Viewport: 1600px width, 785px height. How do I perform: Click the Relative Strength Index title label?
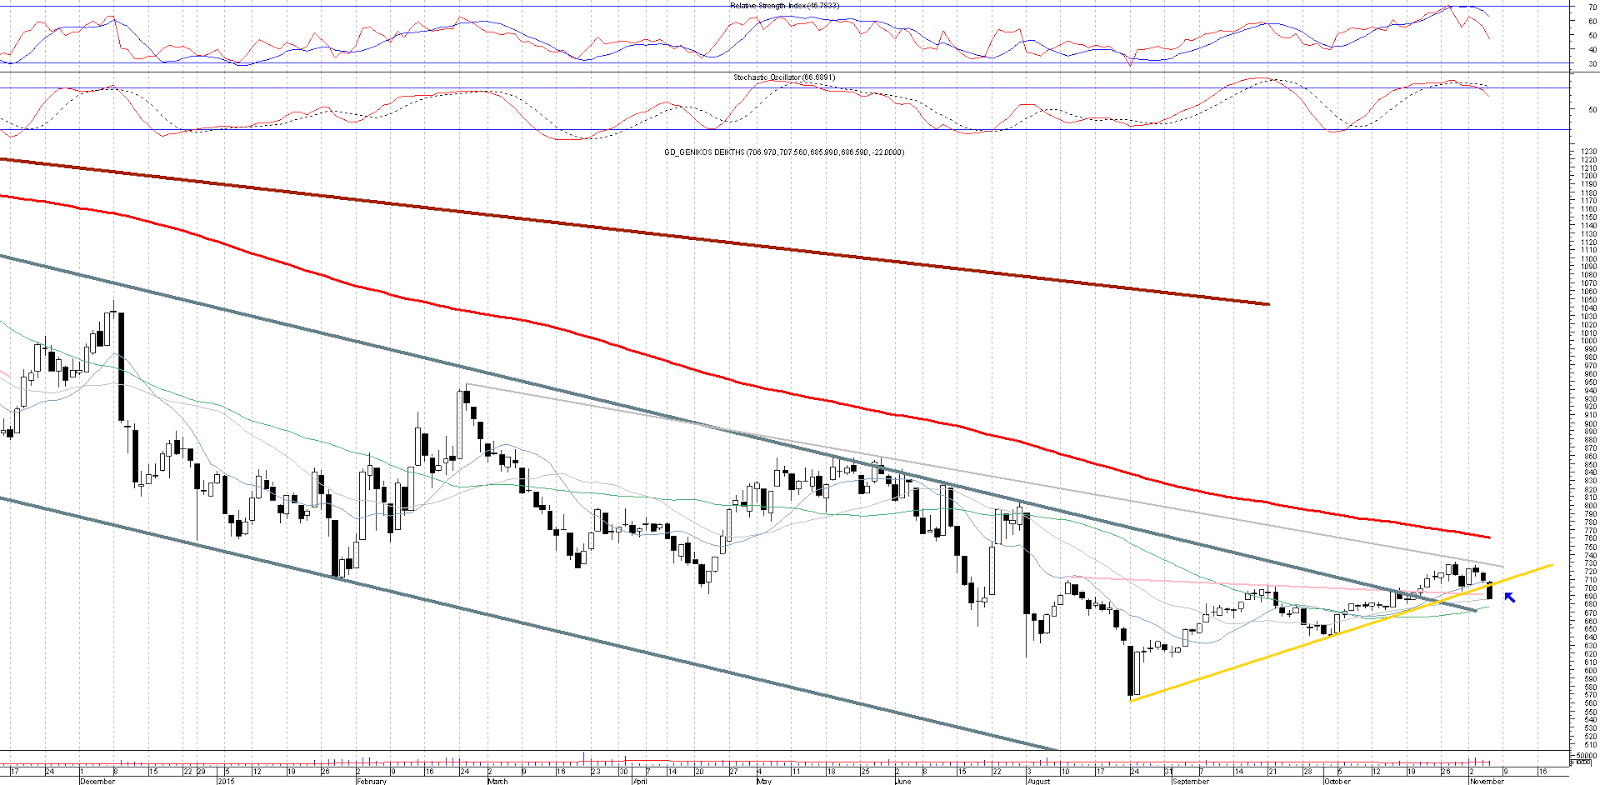click(x=784, y=5)
